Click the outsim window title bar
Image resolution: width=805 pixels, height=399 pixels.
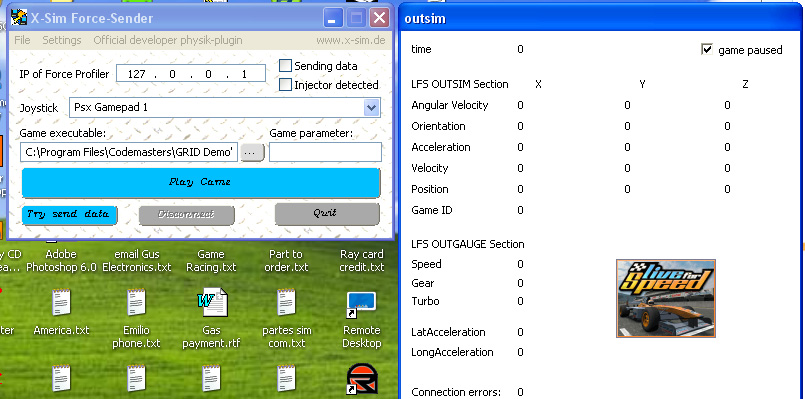point(602,19)
